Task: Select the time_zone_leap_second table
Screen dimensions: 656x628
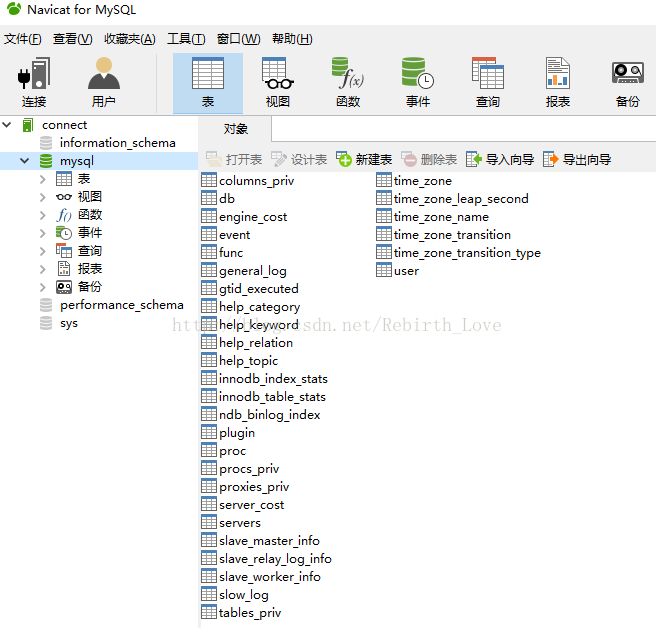Action: click(453, 198)
